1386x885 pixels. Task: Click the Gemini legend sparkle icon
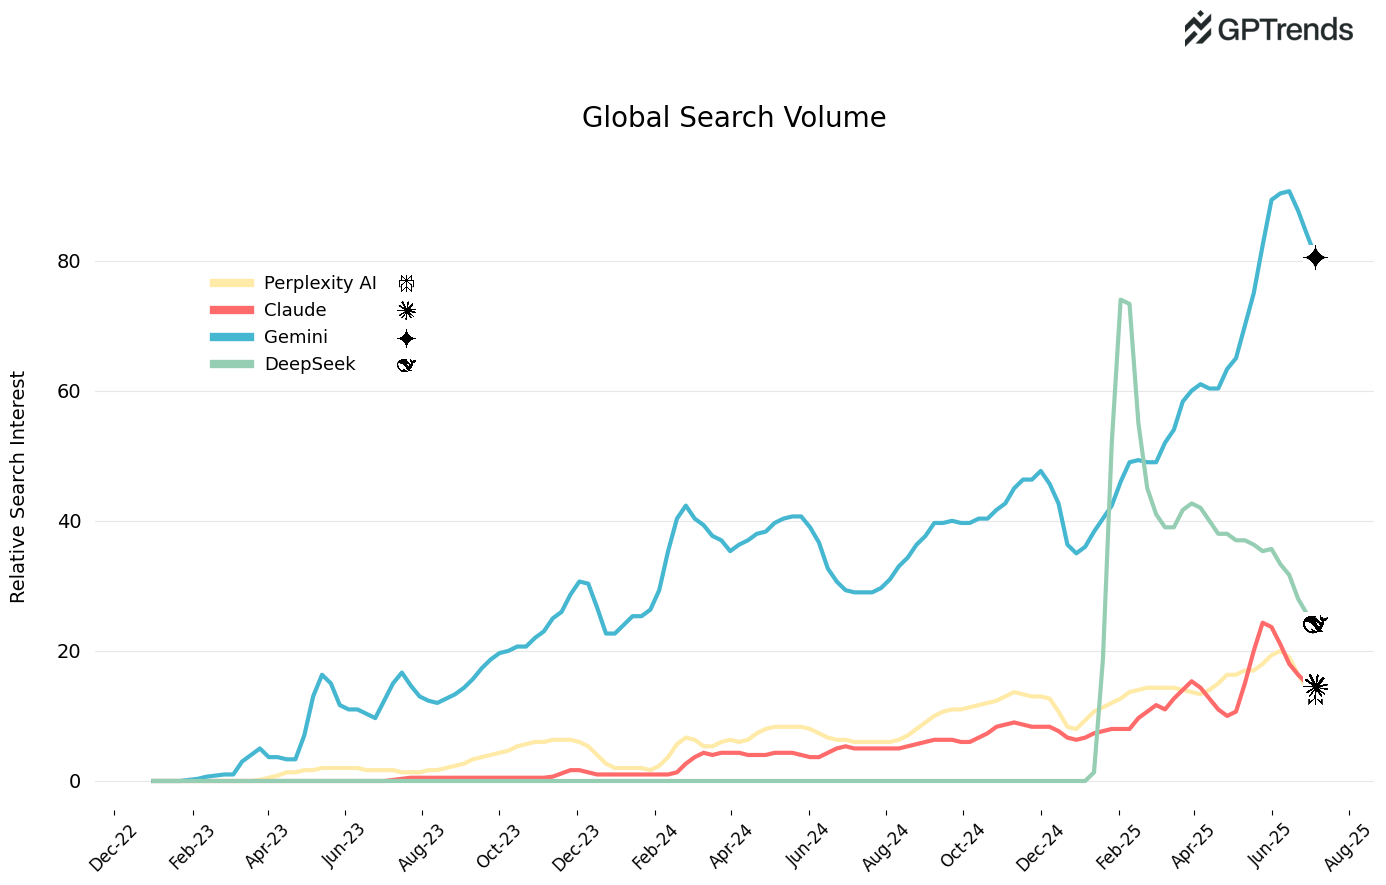tap(406, 338)
